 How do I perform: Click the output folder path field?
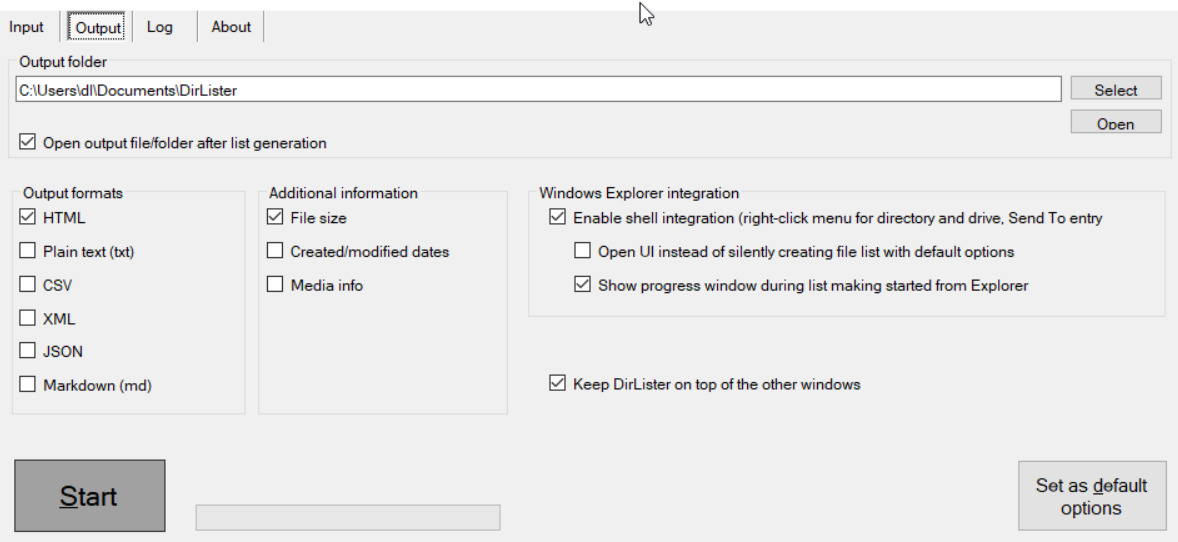tap(538, 90)
